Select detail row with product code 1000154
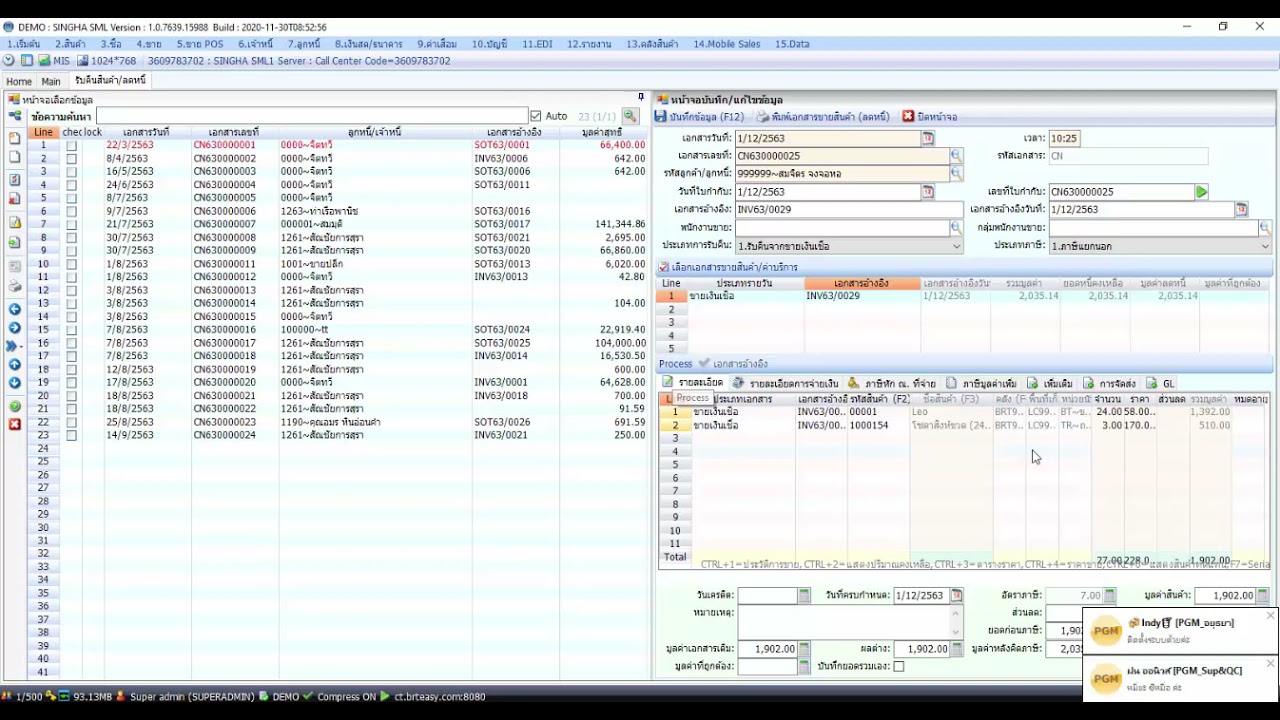The image size is (1280, 720). [x=964, y=425]
